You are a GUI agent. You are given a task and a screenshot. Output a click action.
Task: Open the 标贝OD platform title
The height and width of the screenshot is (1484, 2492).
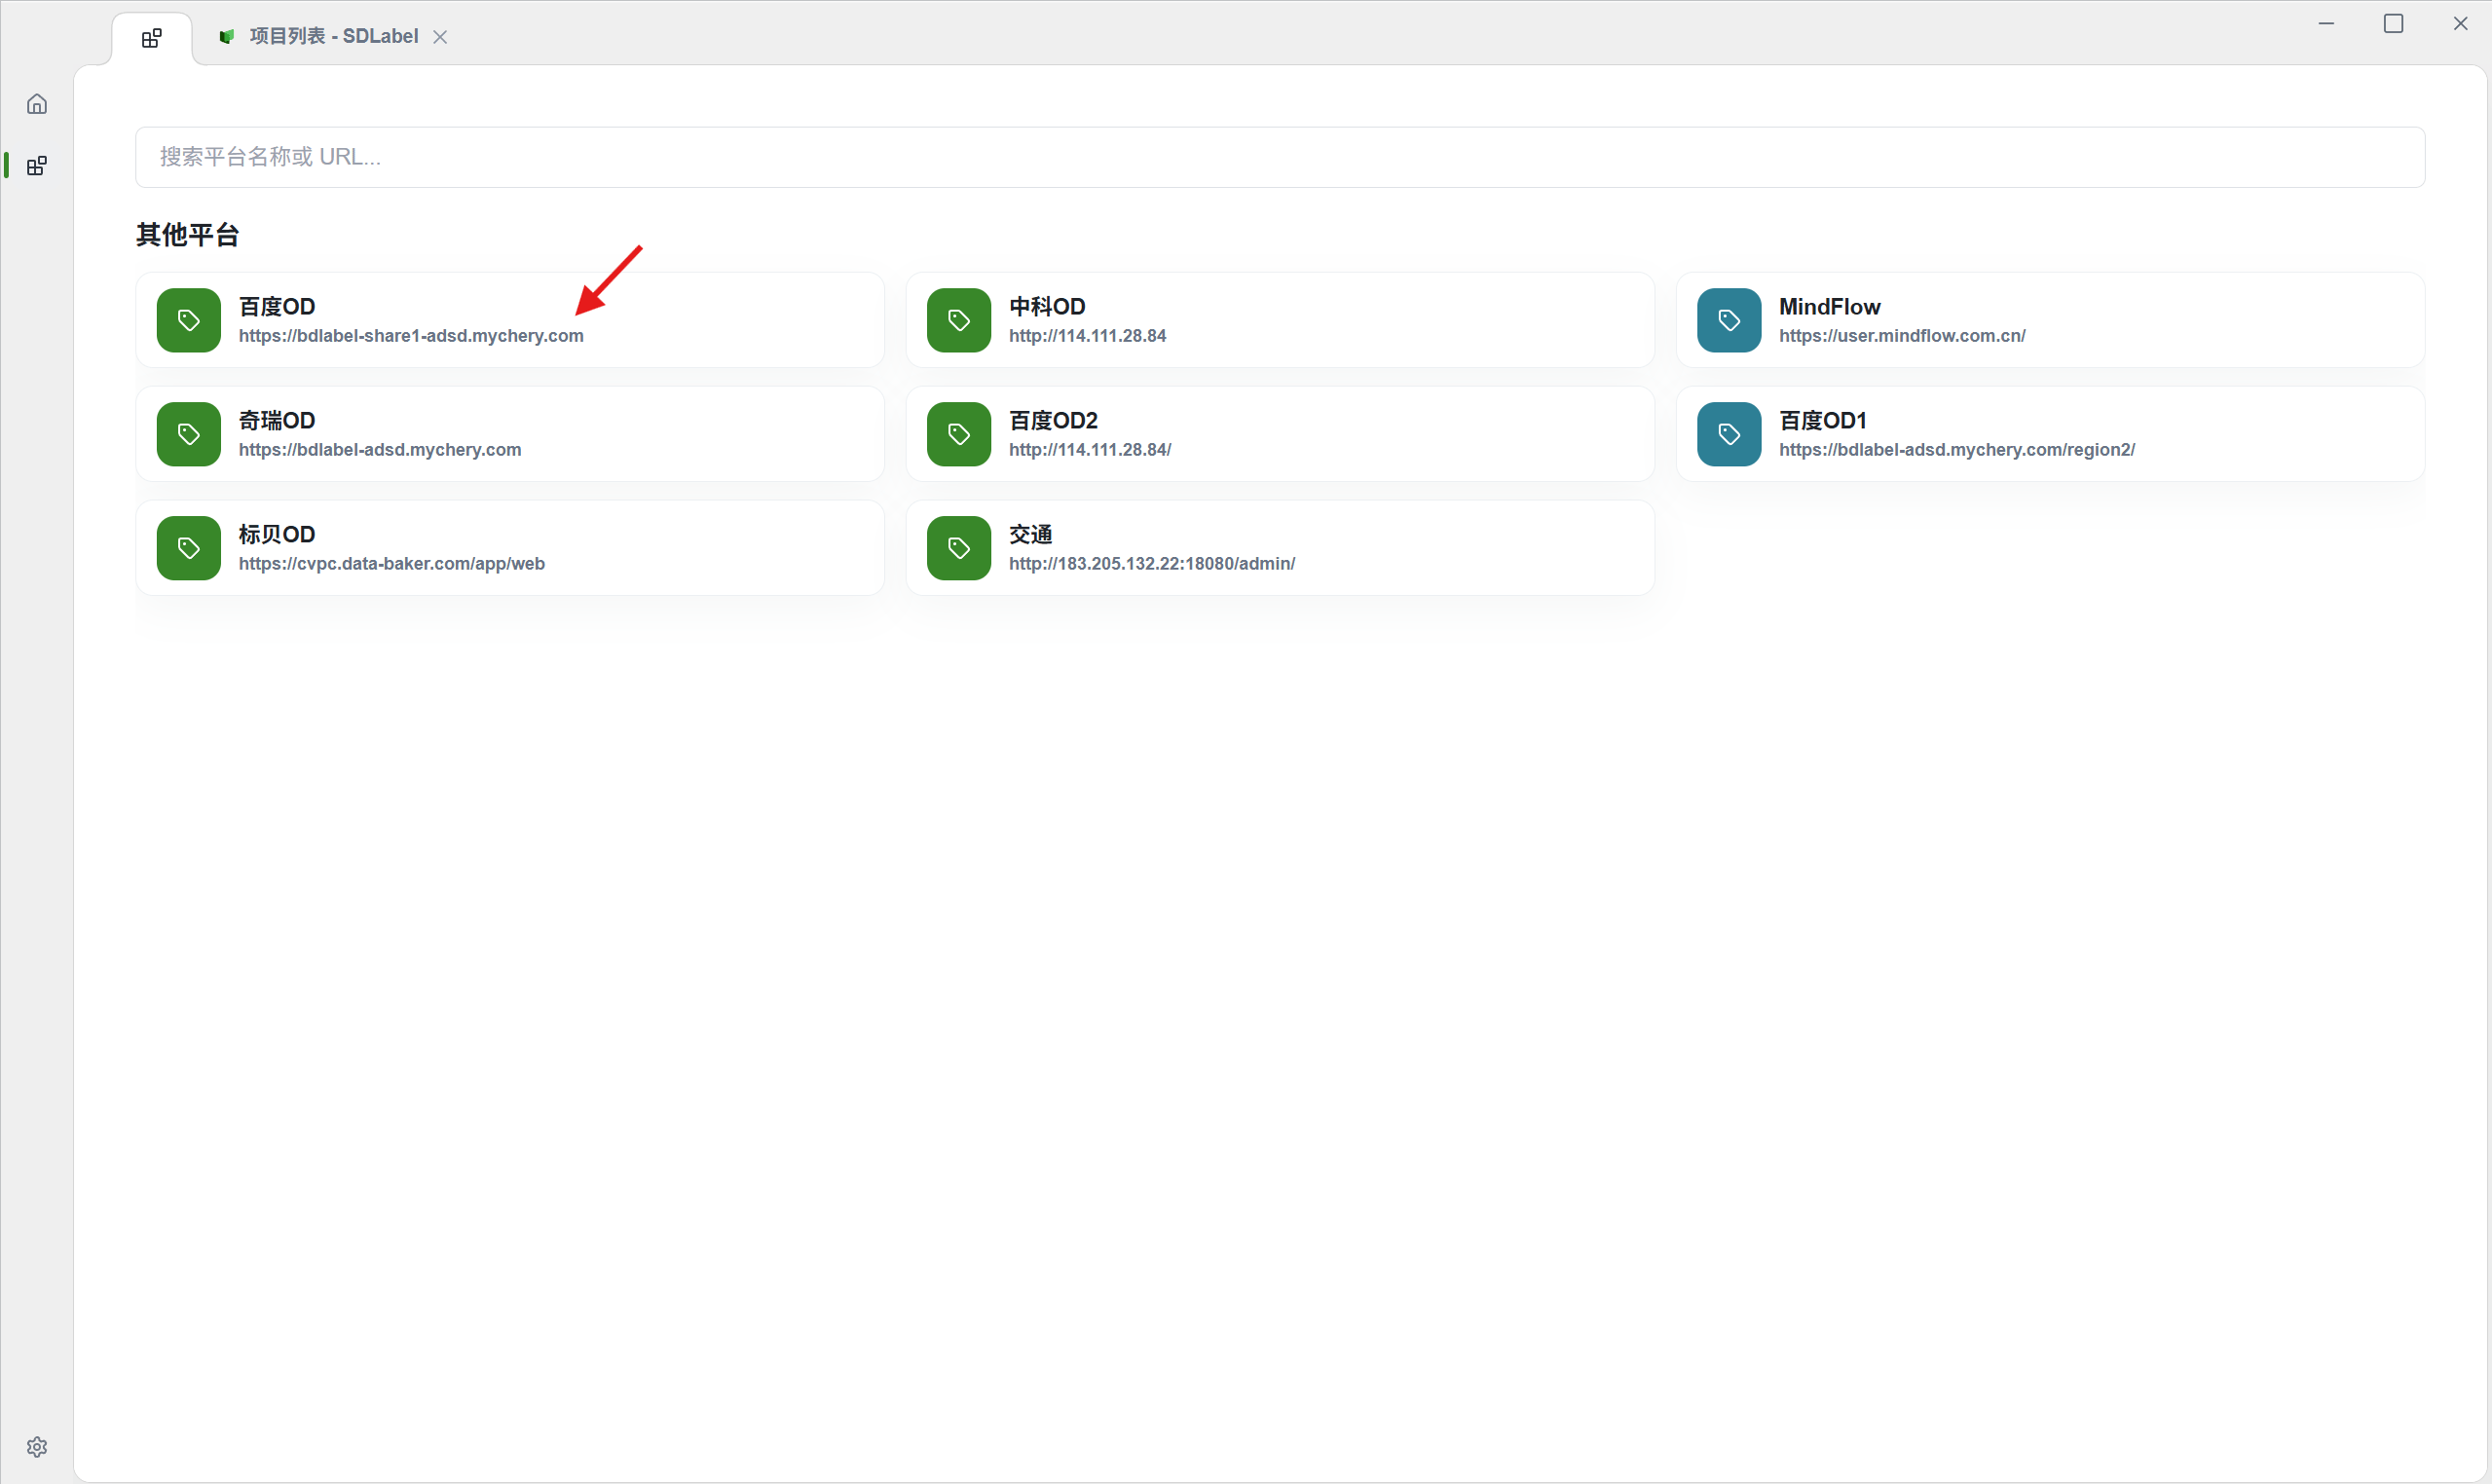coord(277,534)
